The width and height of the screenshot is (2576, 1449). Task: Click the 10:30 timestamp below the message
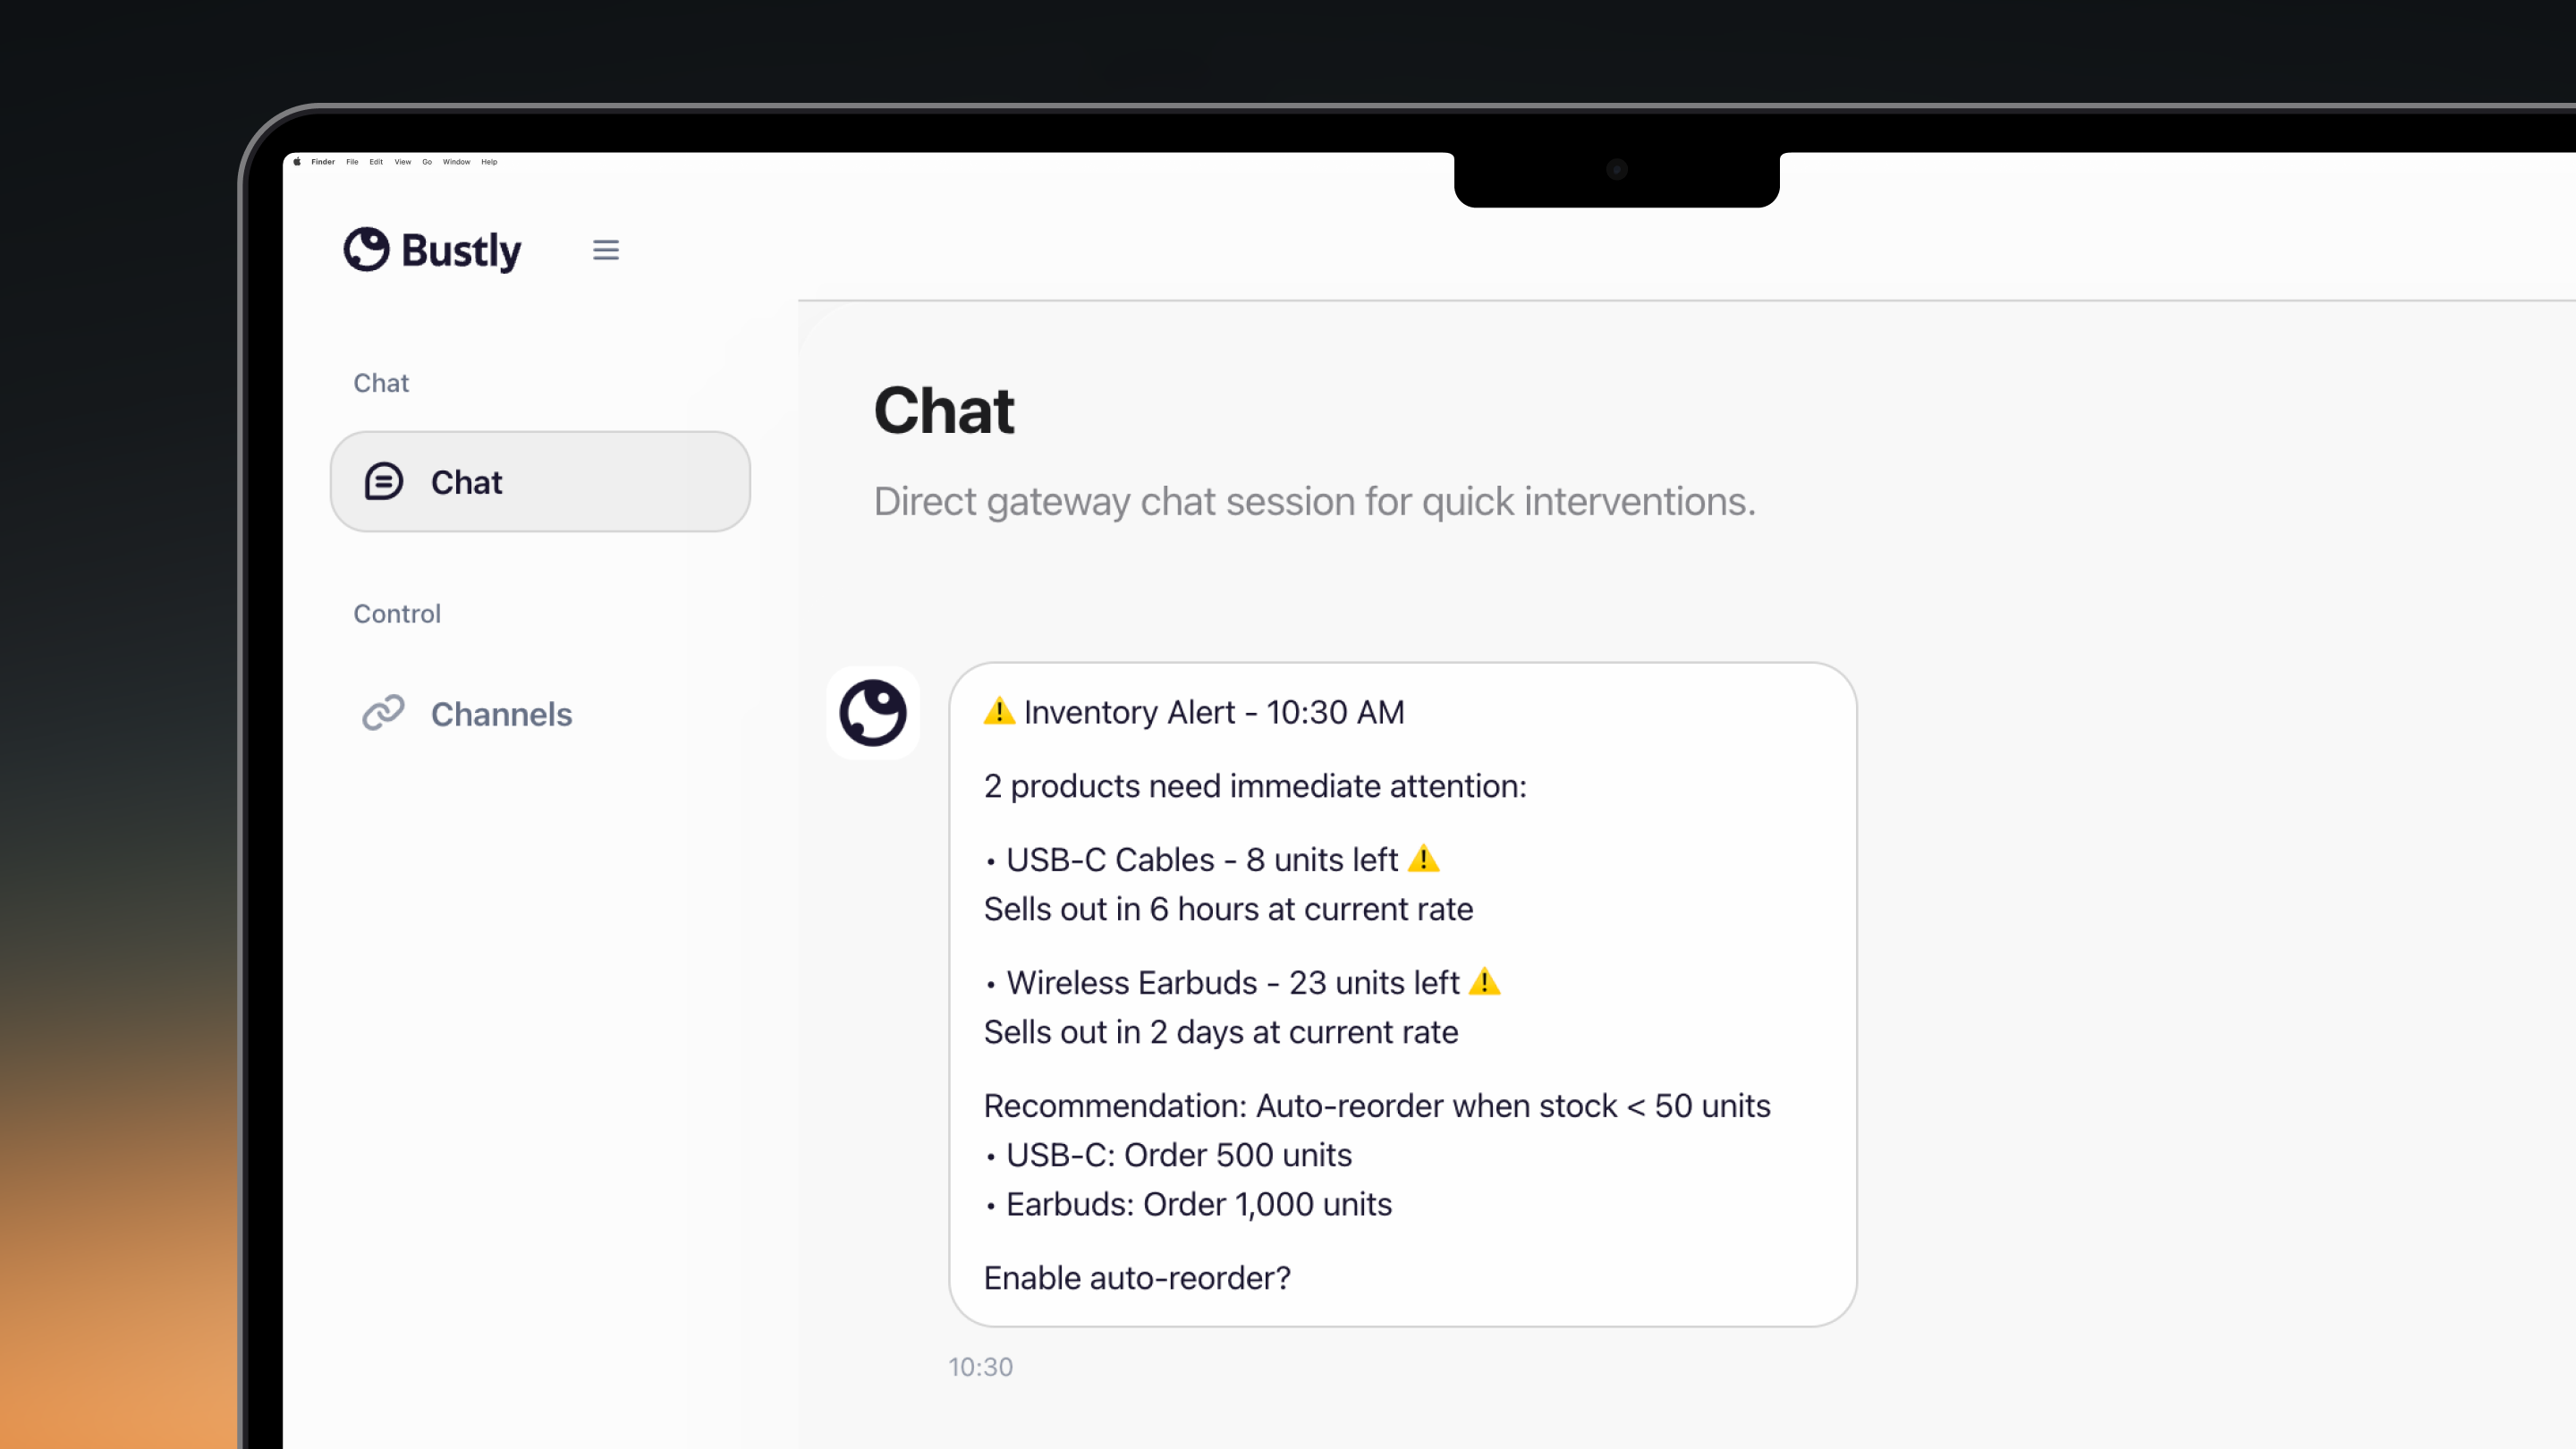(x=980, y=1366)
